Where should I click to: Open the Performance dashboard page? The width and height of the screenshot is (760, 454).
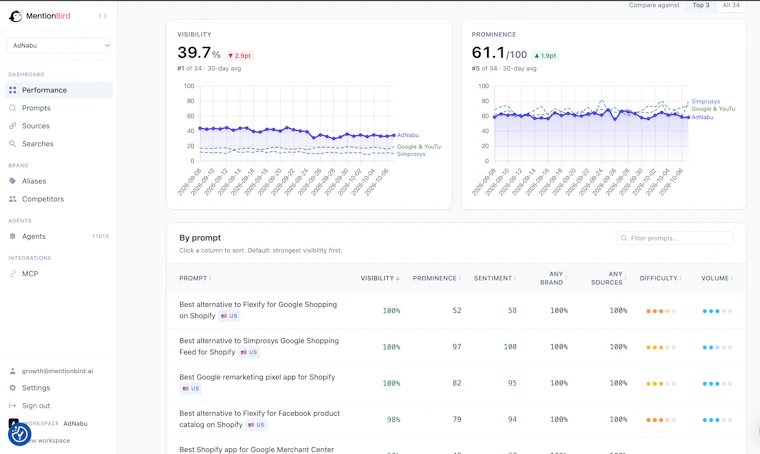tap(59, 90)
